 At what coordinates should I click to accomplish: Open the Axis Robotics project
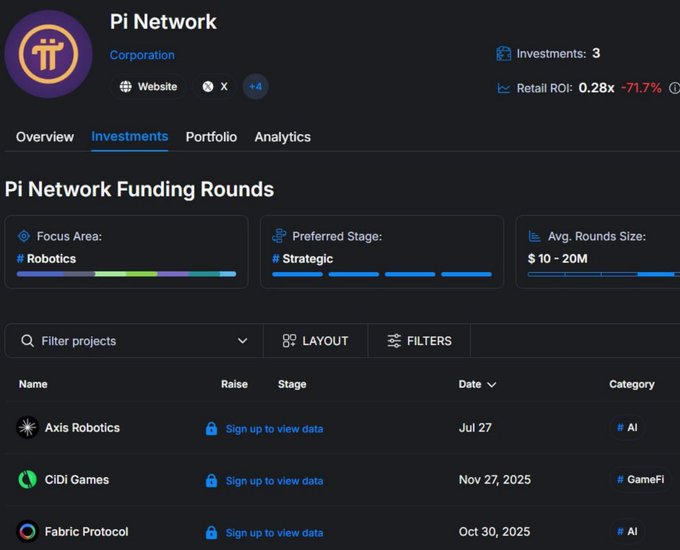point(82,428)
